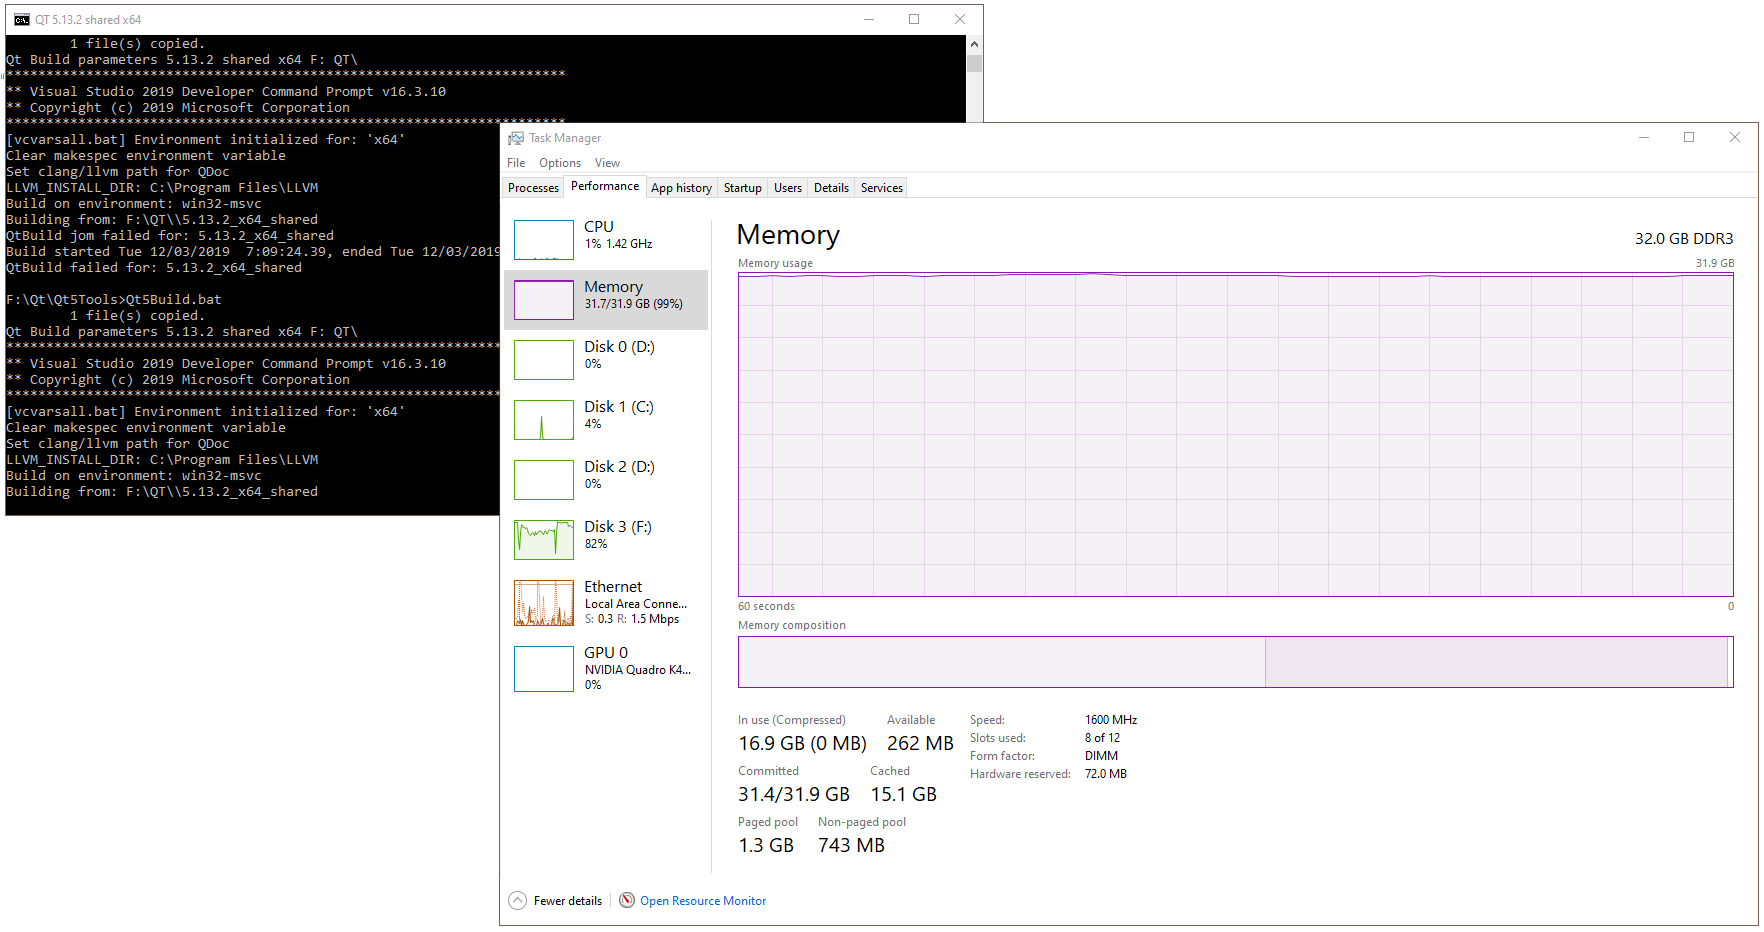This screenshot has height=932, width=1764.
Task: Switch to the App history tab
Action: tap(681, 188)
